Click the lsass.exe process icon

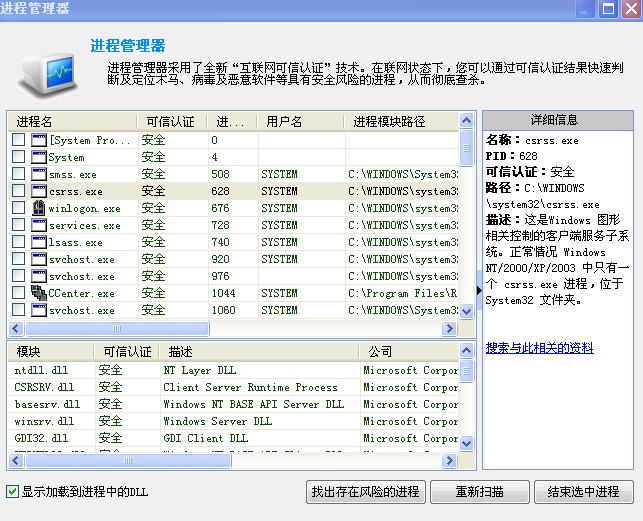[x=39, y=242]
